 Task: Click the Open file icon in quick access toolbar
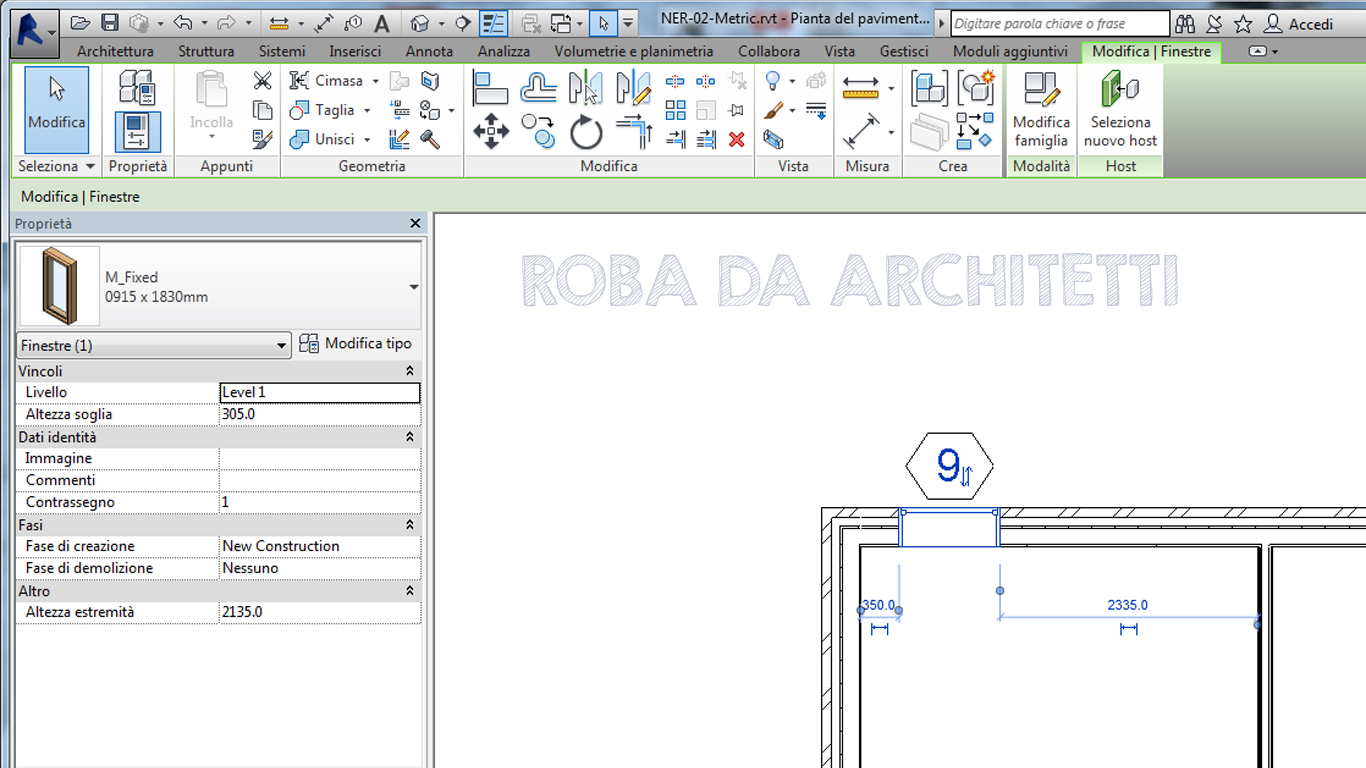click(x=81, y=22)
